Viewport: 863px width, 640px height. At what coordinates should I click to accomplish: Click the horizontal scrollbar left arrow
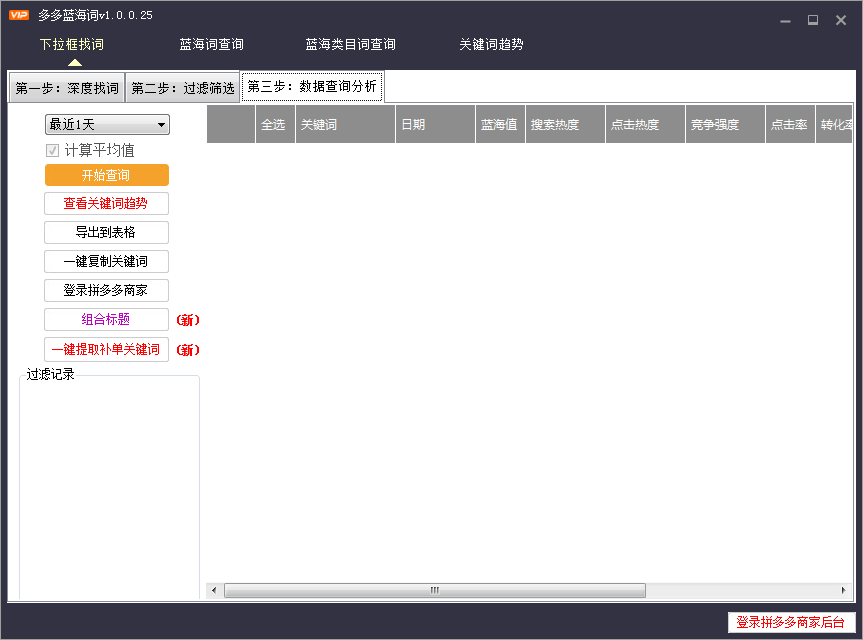(214, 590)
